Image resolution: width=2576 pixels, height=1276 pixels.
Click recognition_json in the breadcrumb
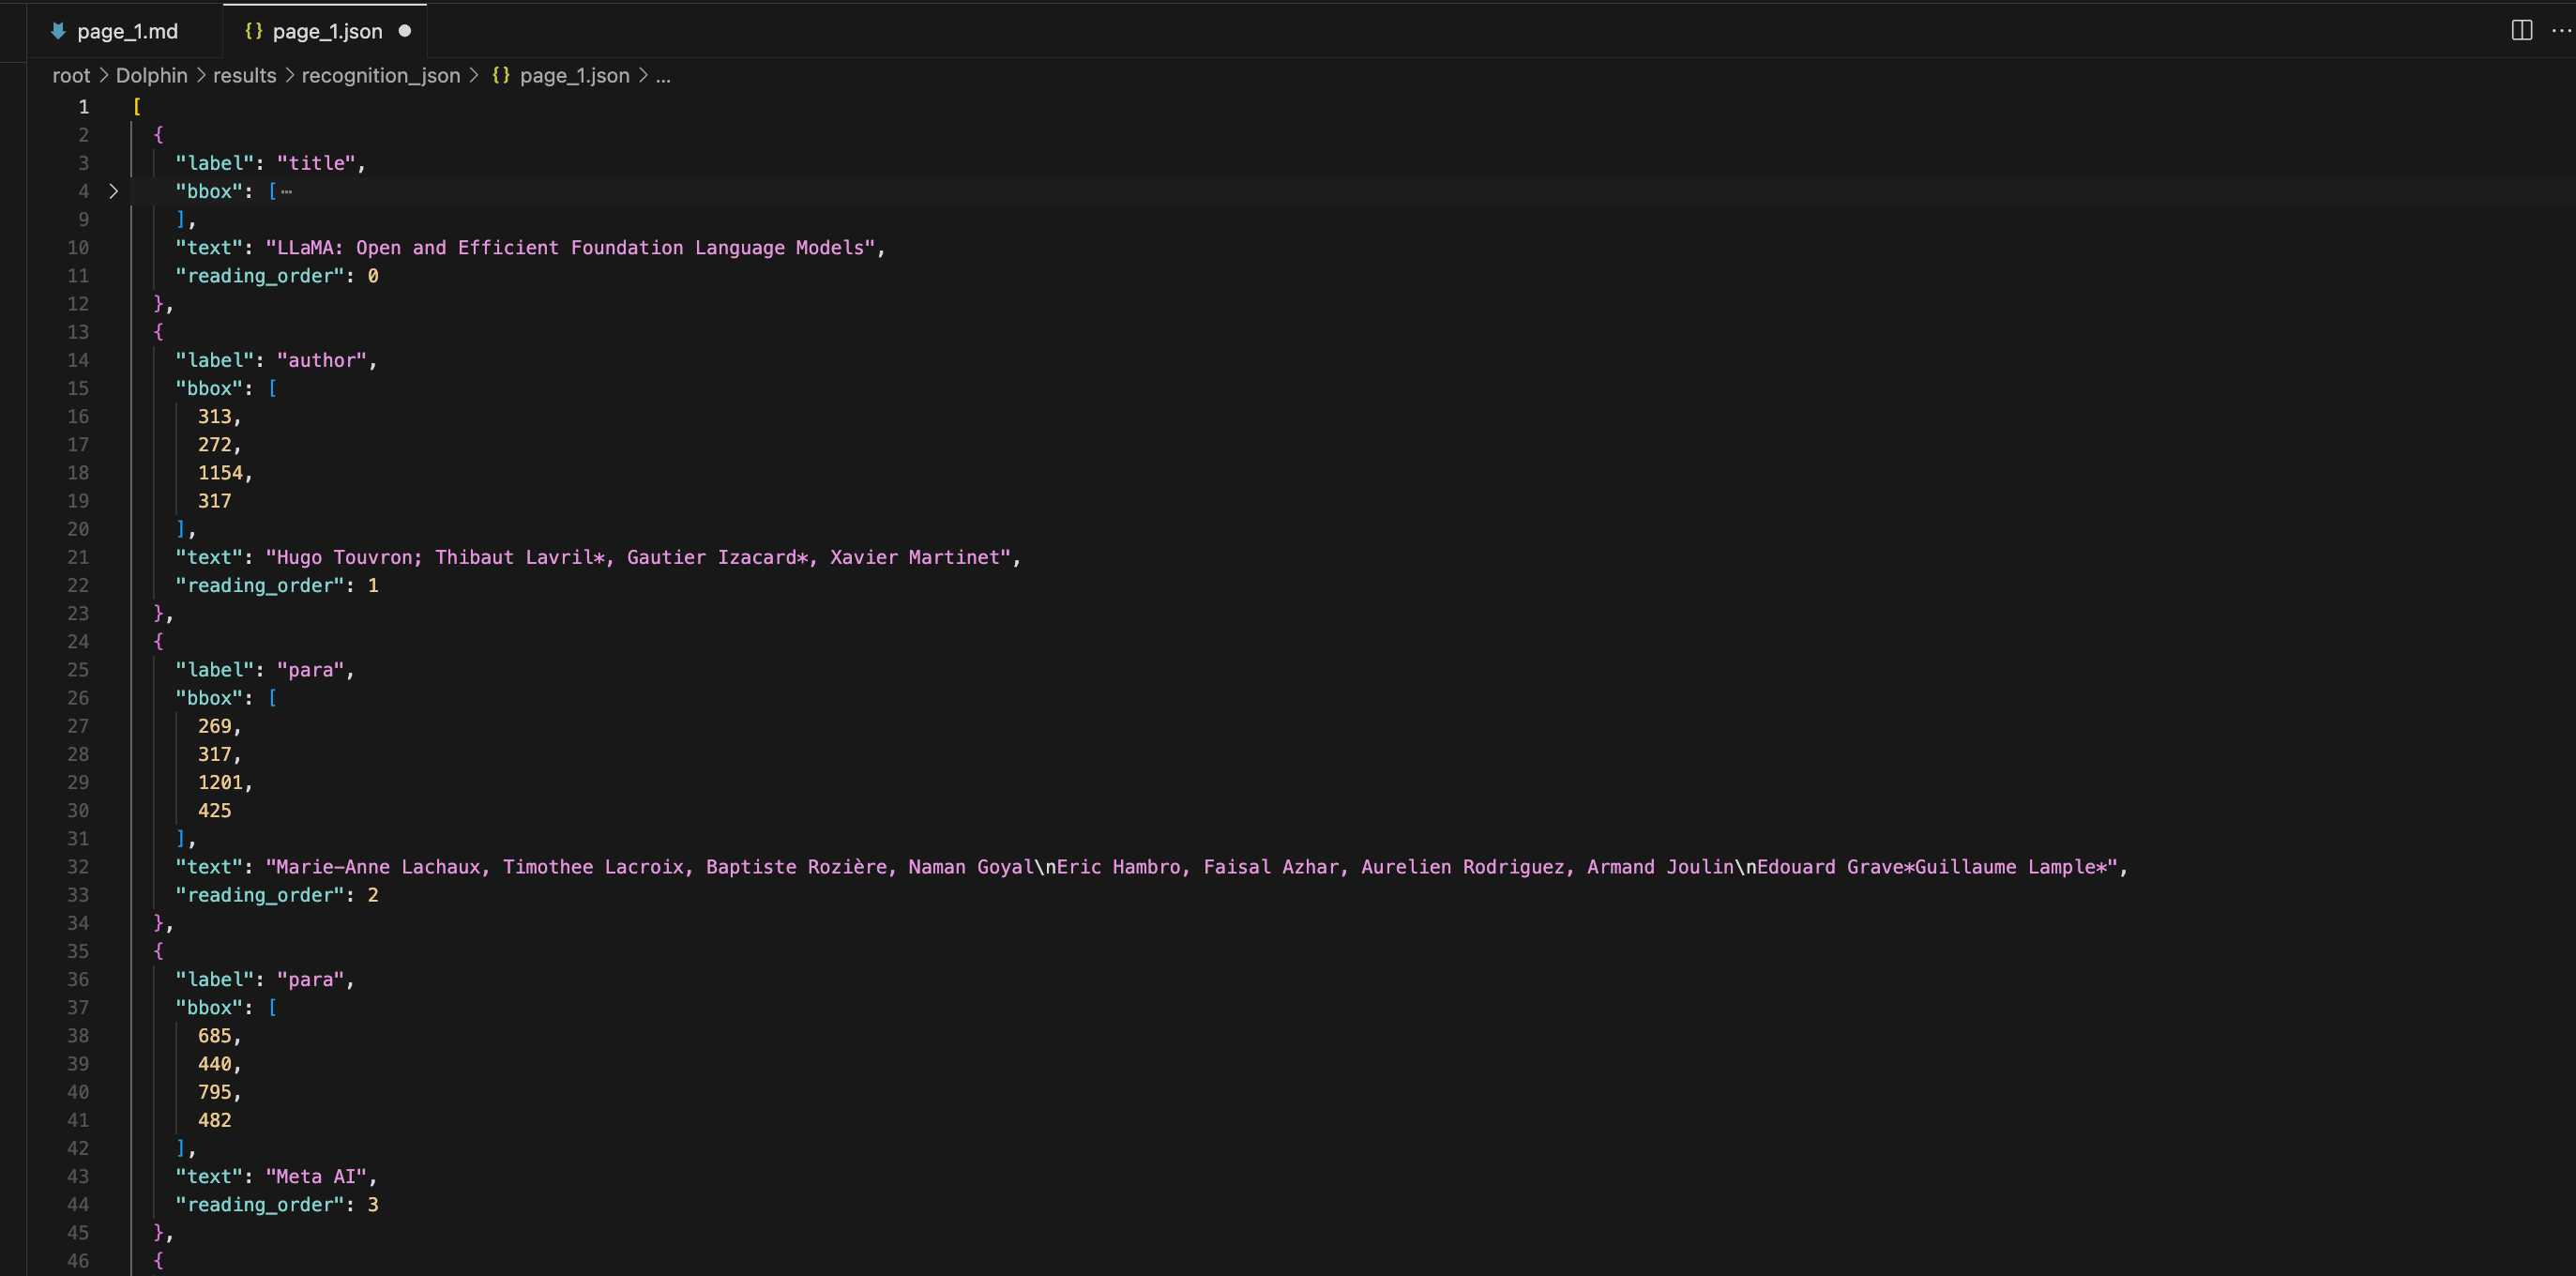click(x=381, y=76)
